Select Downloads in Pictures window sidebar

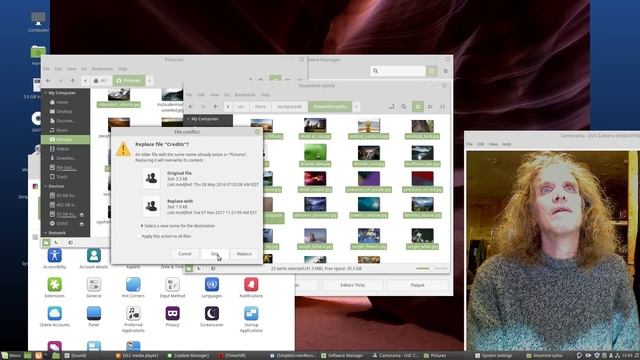[65, 158]
